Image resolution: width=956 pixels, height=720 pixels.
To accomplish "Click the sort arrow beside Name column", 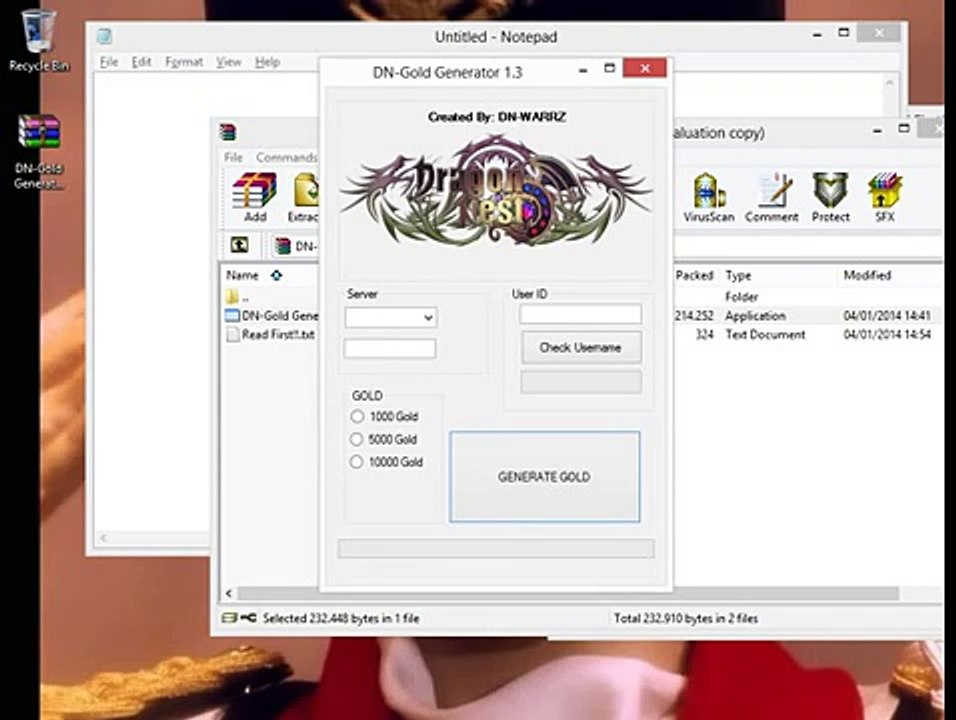I will [x=276, y=276].
